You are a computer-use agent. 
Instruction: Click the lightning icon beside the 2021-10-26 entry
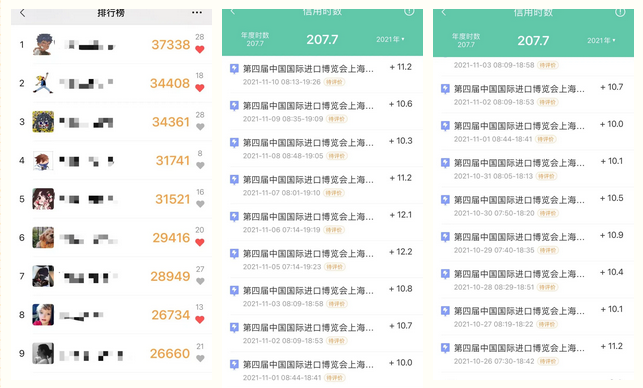pos(445,348)
